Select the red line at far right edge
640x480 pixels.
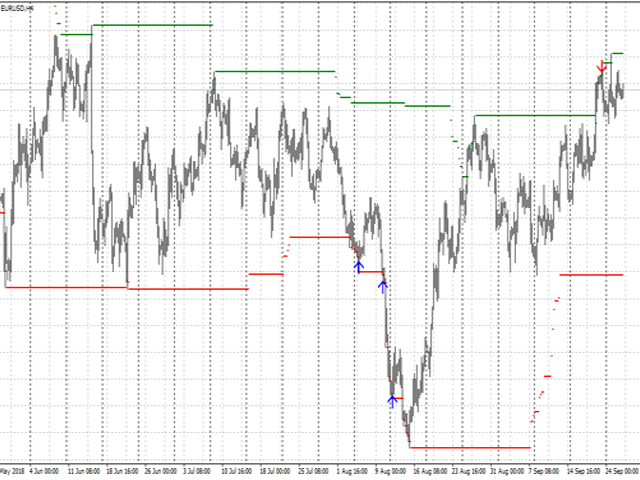(x=590, y=274)
